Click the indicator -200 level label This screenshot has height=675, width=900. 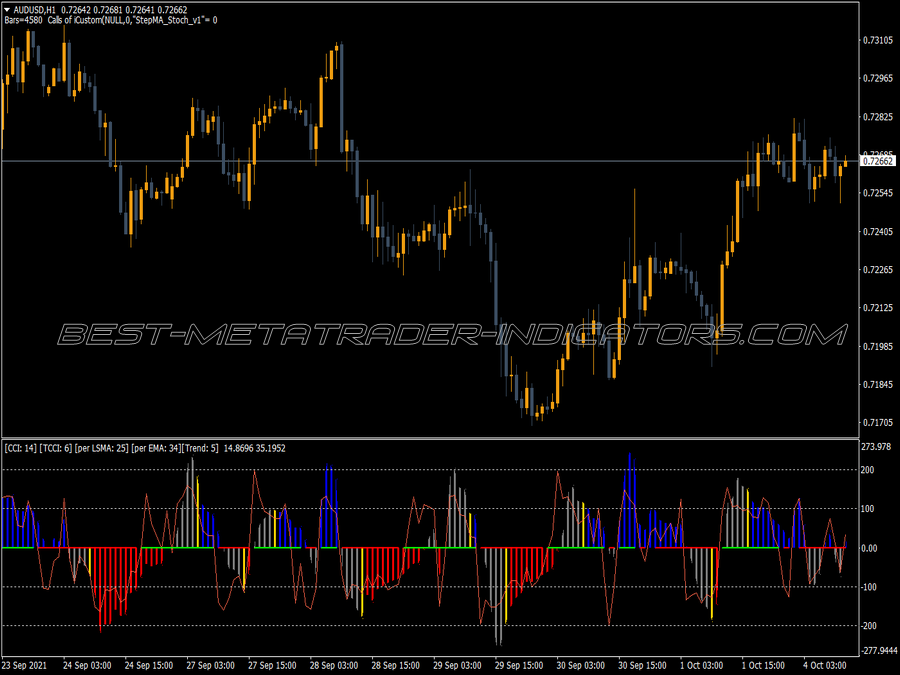pyautogui.click(x=869, y=626)
